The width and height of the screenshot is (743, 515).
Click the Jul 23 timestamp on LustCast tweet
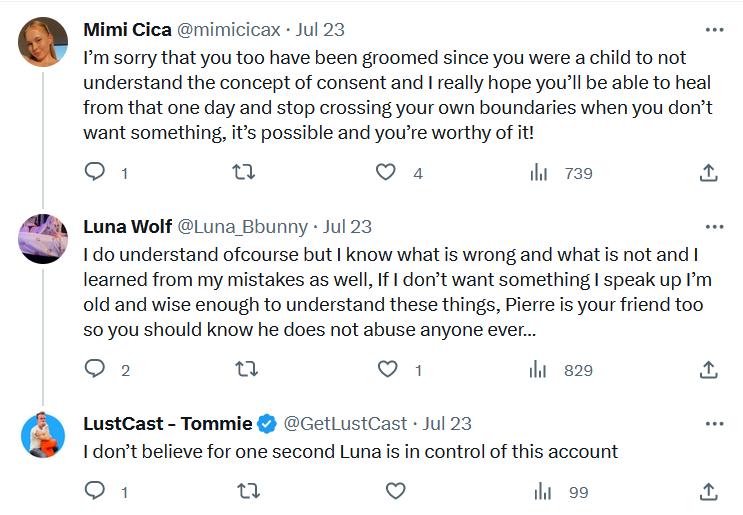pyautogui.click(x=448, y=424)
